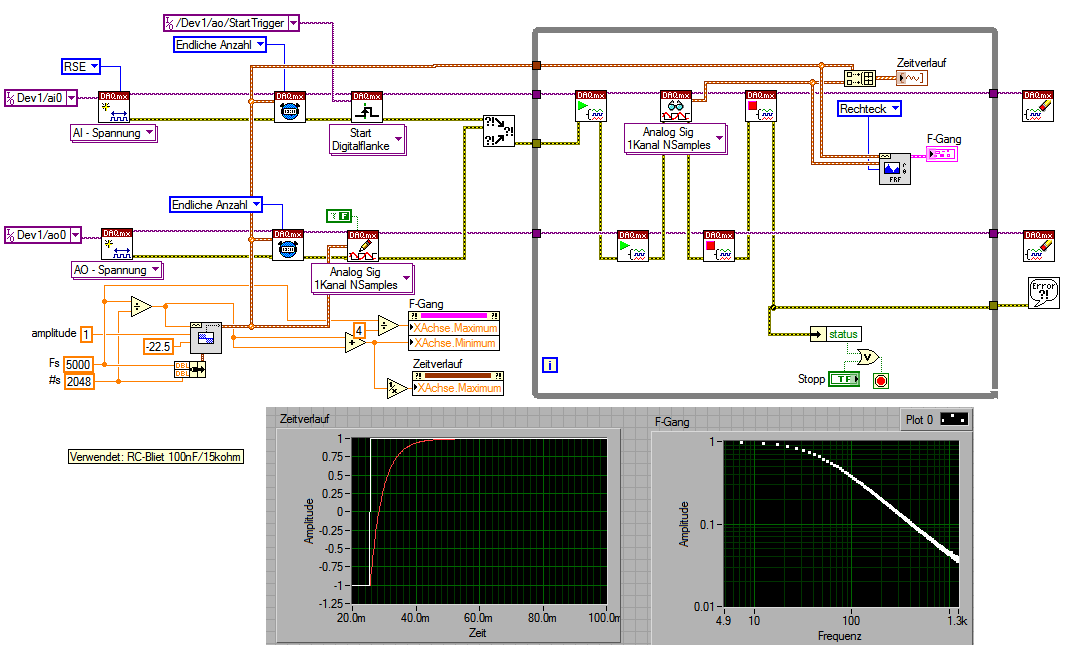Toggle the green False boolean constant
This screenshot has width=1069, height=645.
point(339,216)
